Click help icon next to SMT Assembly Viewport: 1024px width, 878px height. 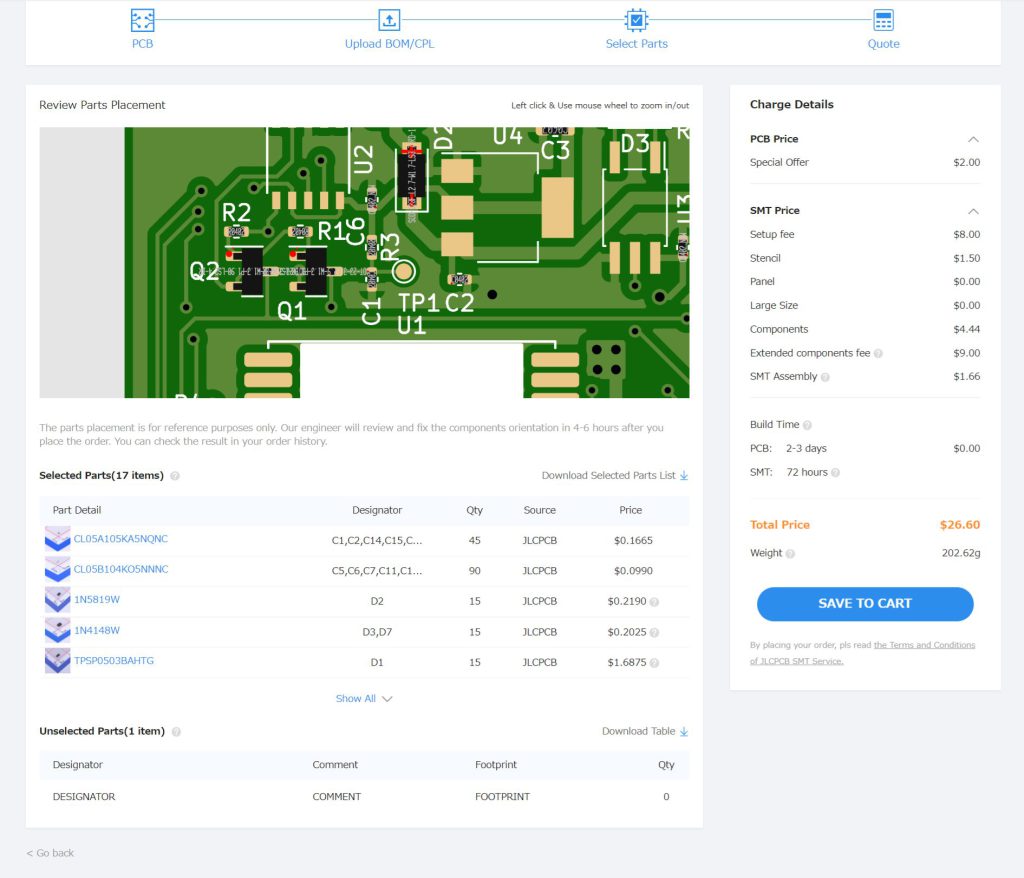[x=825, y=377]
